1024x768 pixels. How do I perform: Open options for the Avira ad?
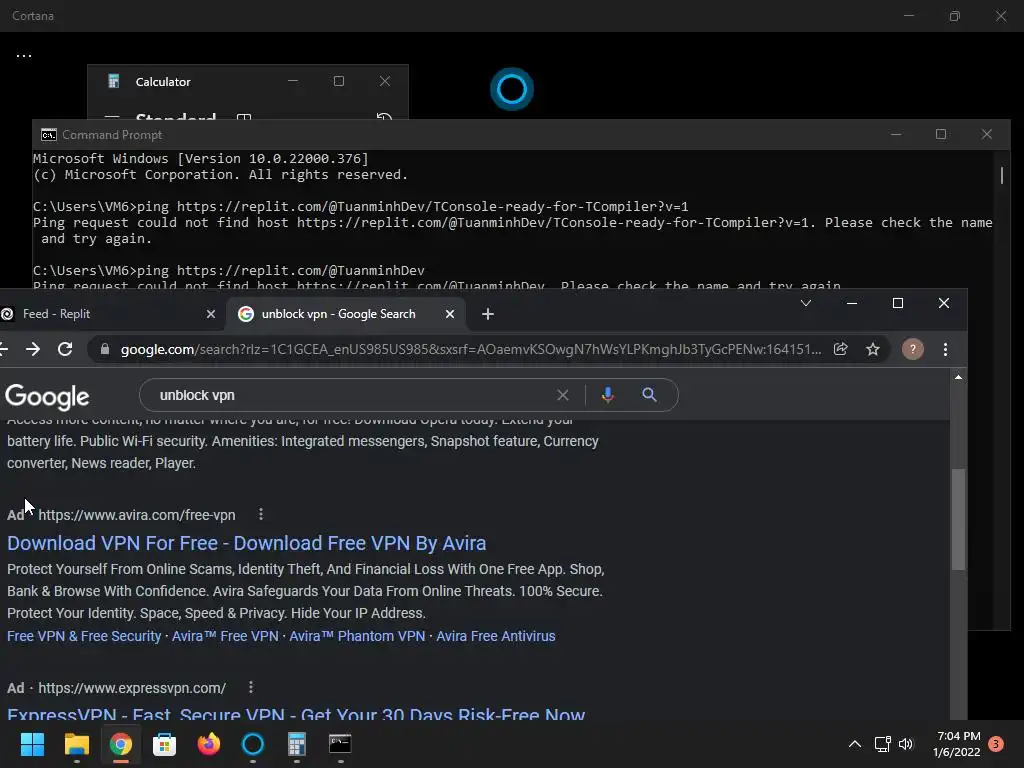(261, 515)
